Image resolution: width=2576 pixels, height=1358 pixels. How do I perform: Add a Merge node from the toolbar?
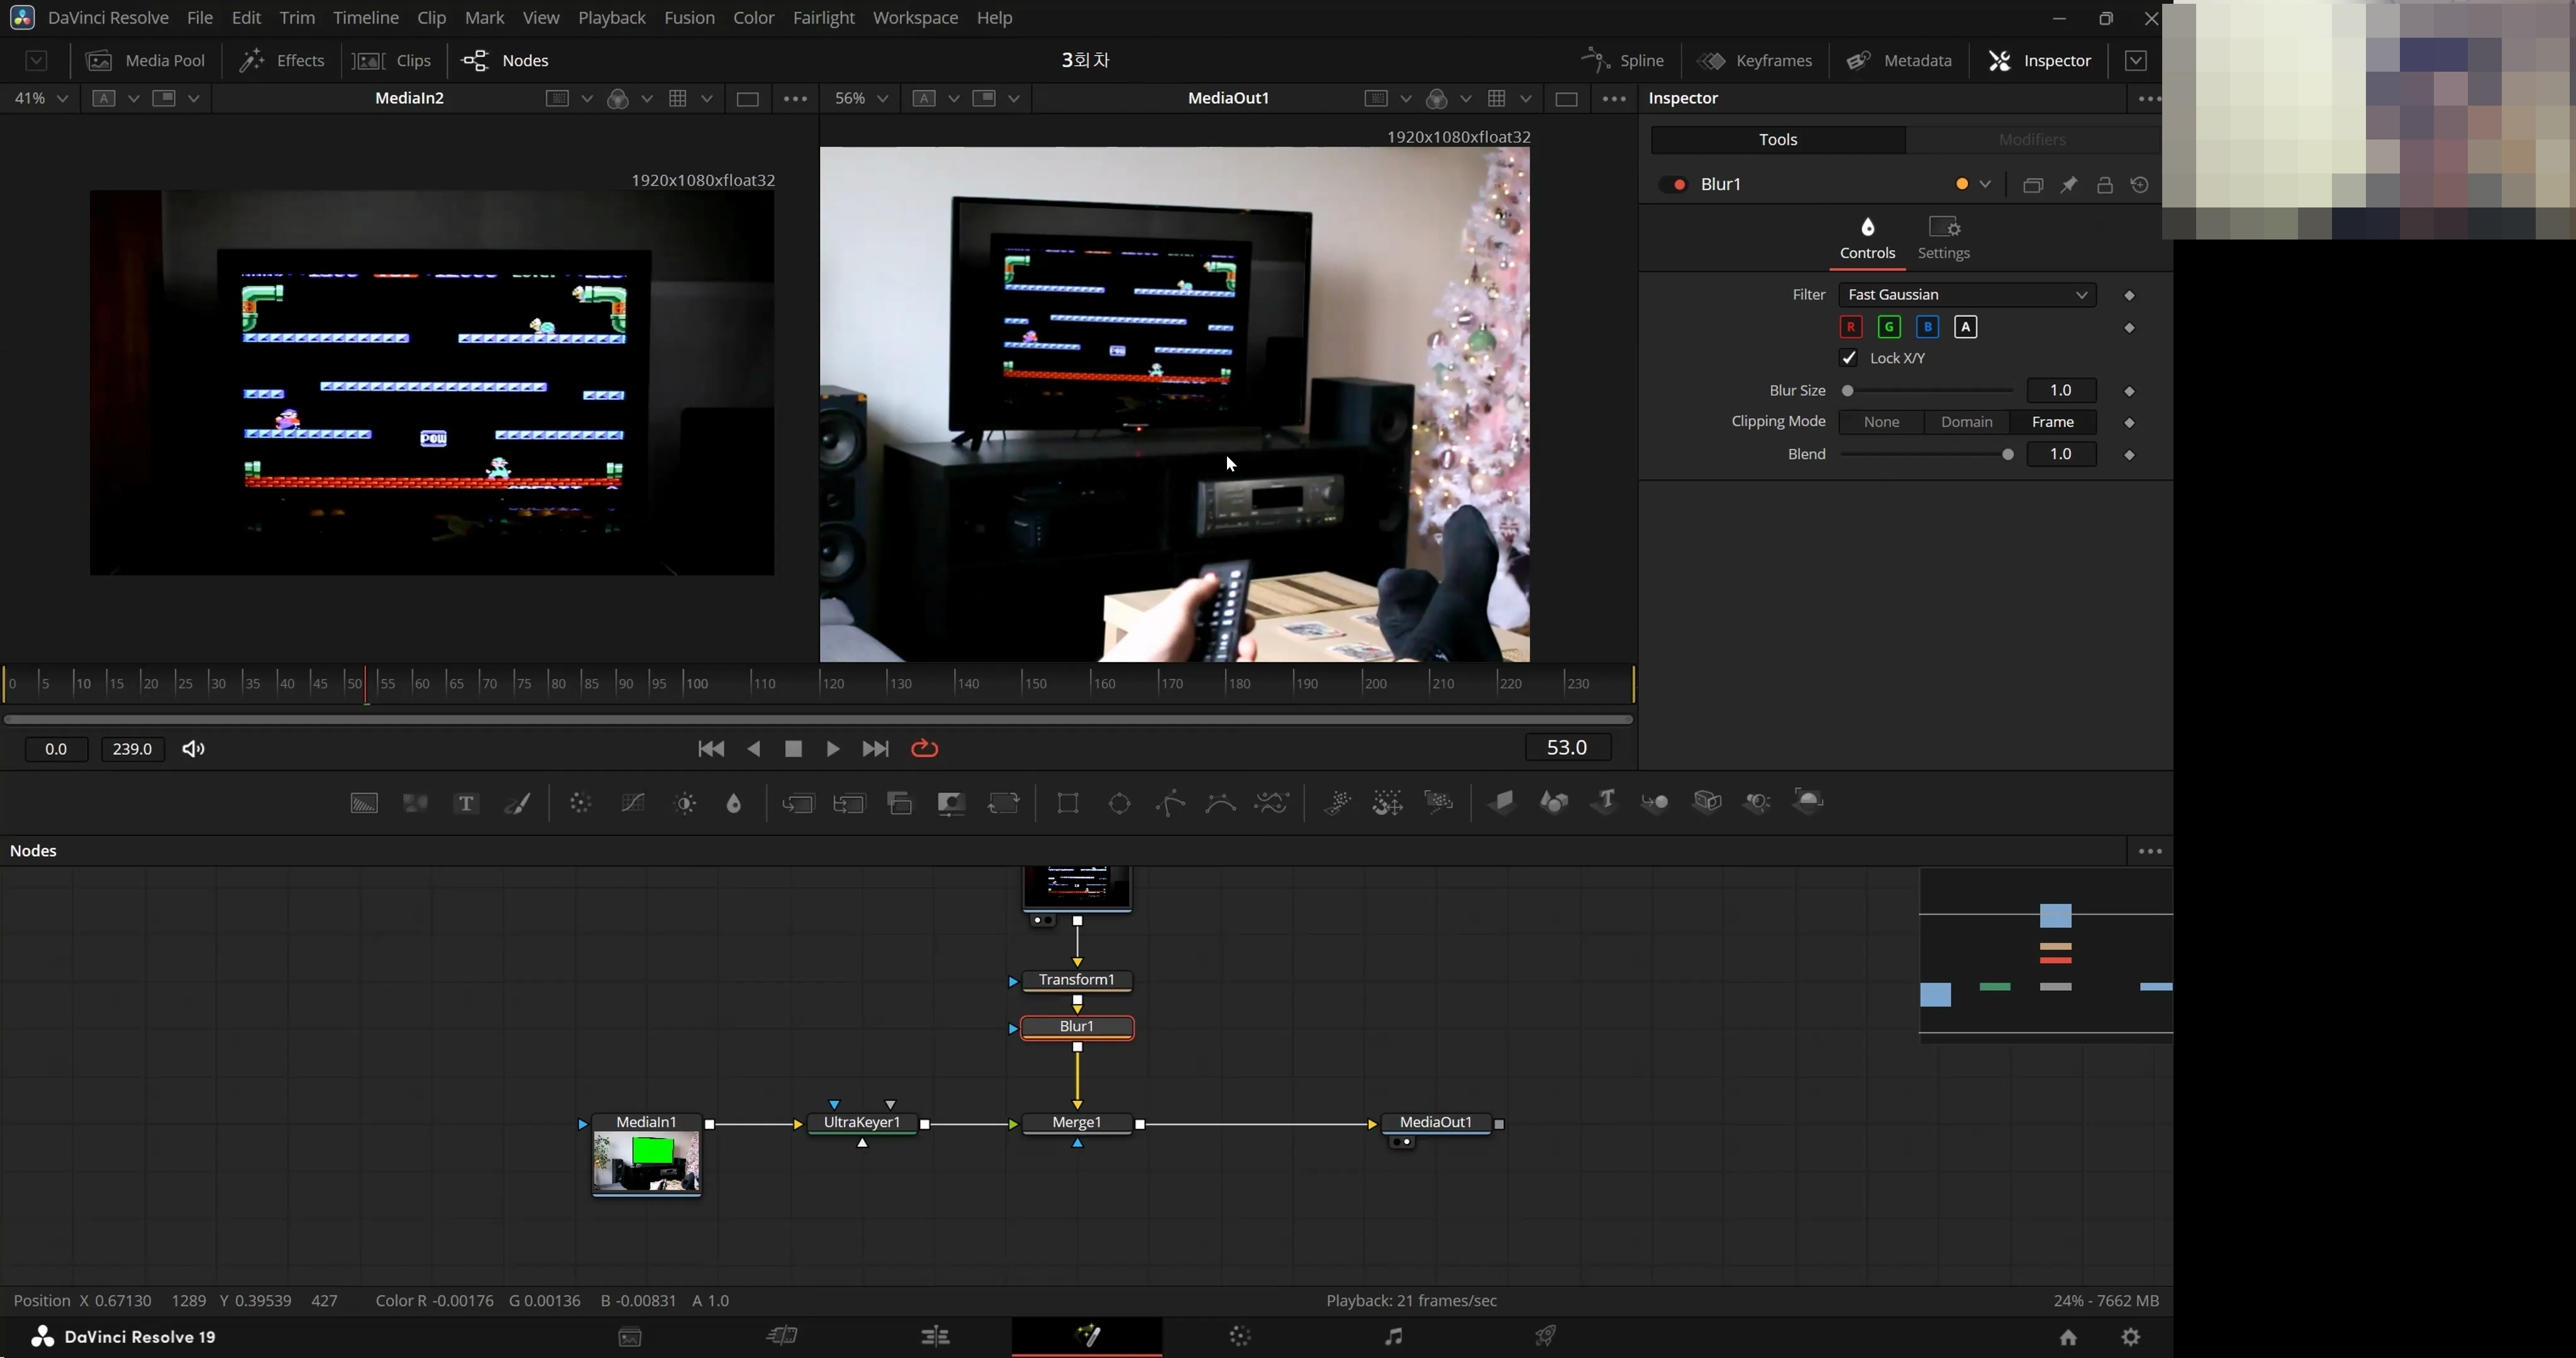tap(798, 803)
